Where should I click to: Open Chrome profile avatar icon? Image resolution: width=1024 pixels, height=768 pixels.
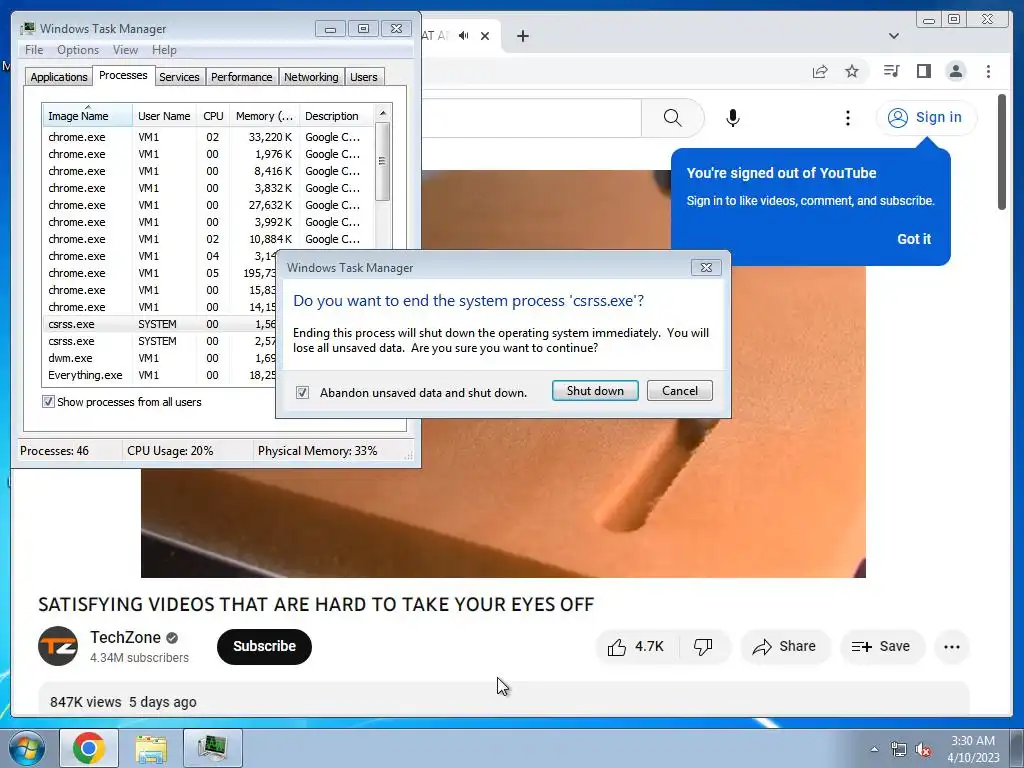pyautogui.click(x=955, y=71)
